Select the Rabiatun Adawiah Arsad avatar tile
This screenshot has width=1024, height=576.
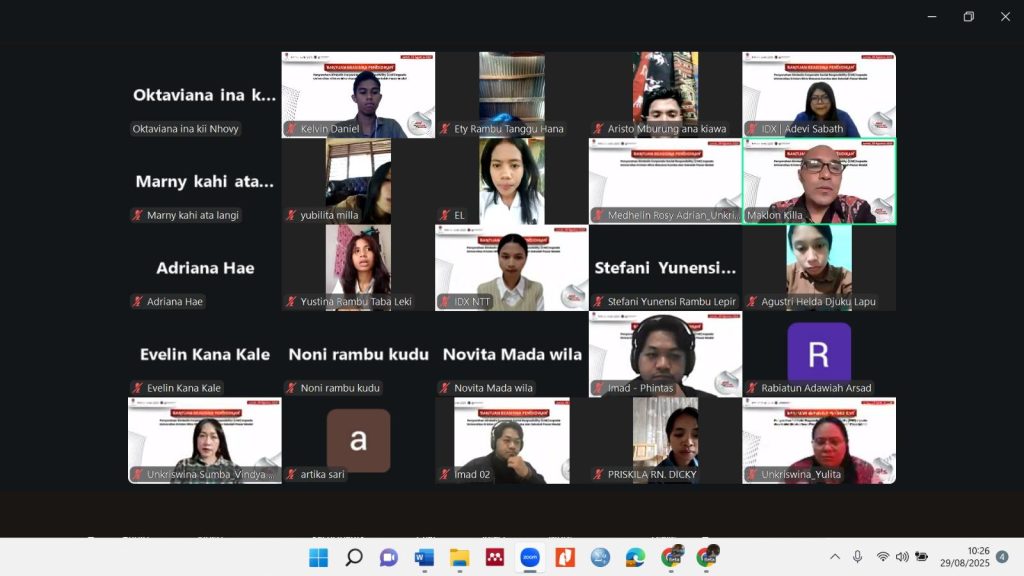pos(819,354)
